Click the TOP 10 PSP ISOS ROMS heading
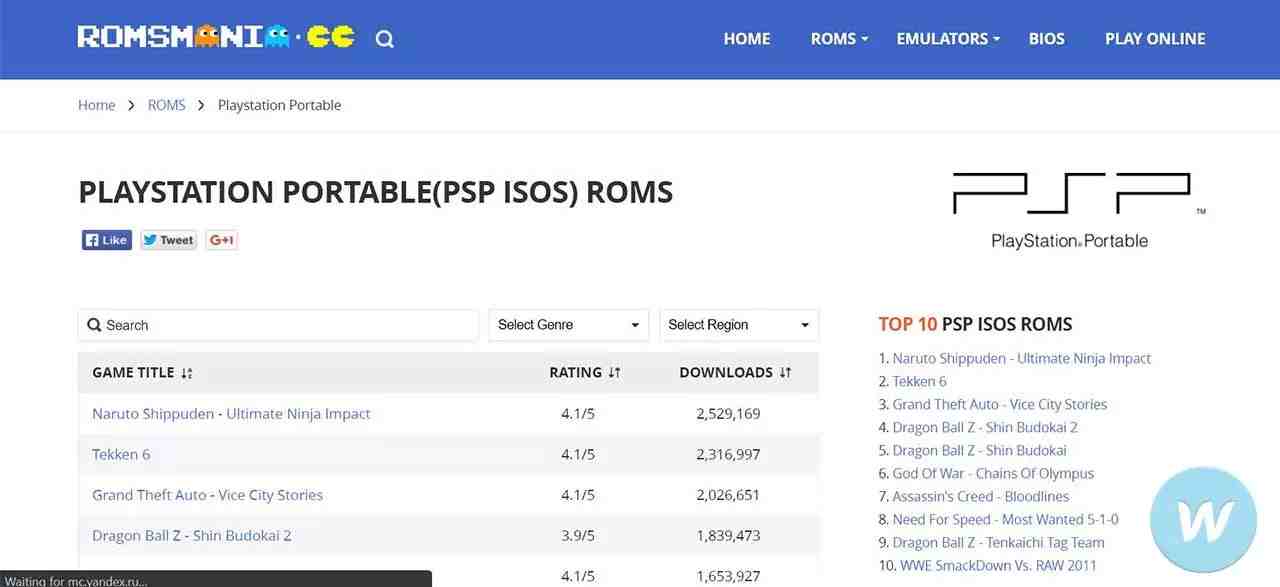 pos(975,324)
